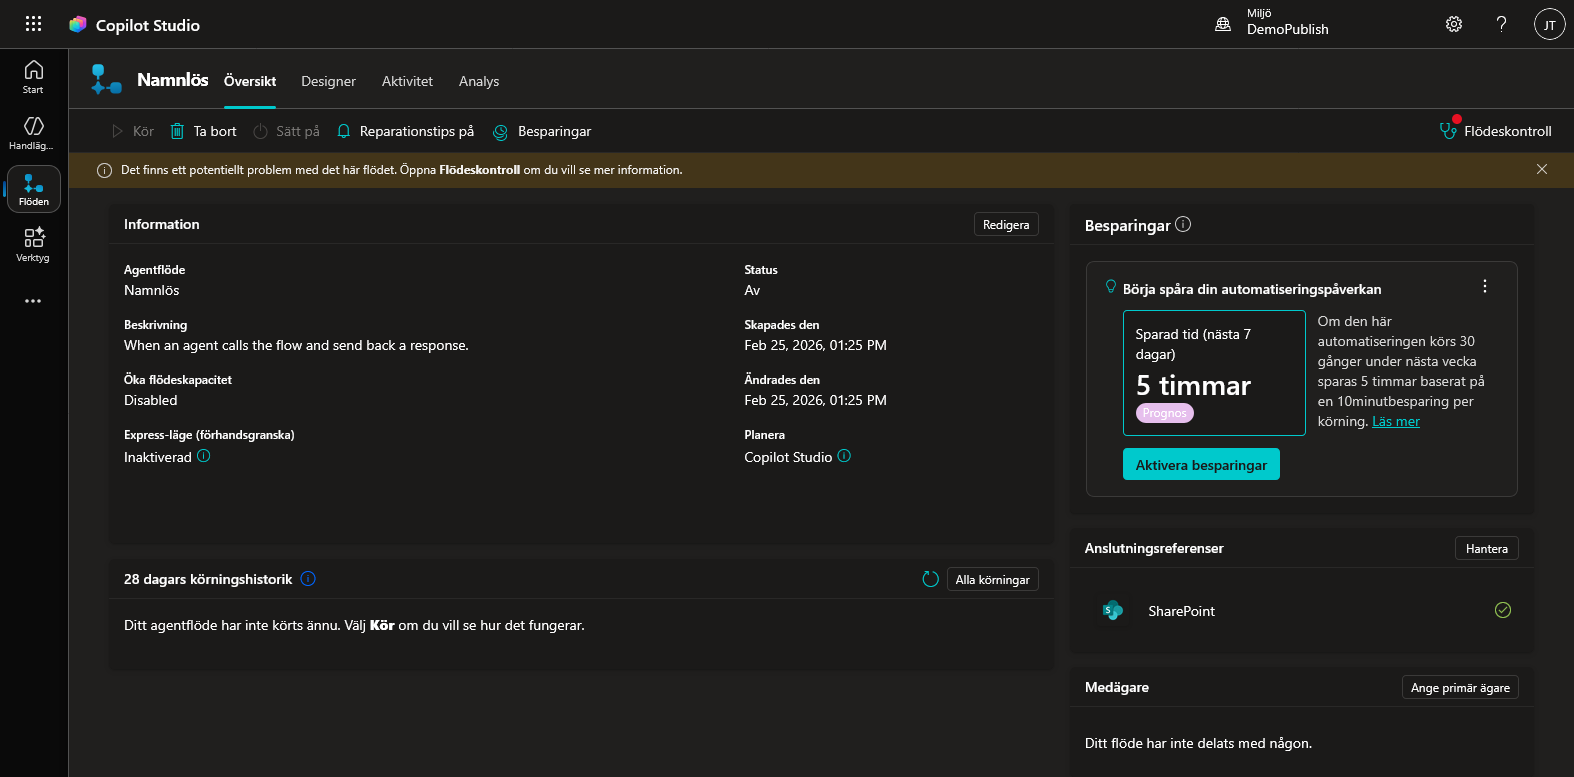
Task: Click Ta bort trash button
Action: [x=204, y=131]
